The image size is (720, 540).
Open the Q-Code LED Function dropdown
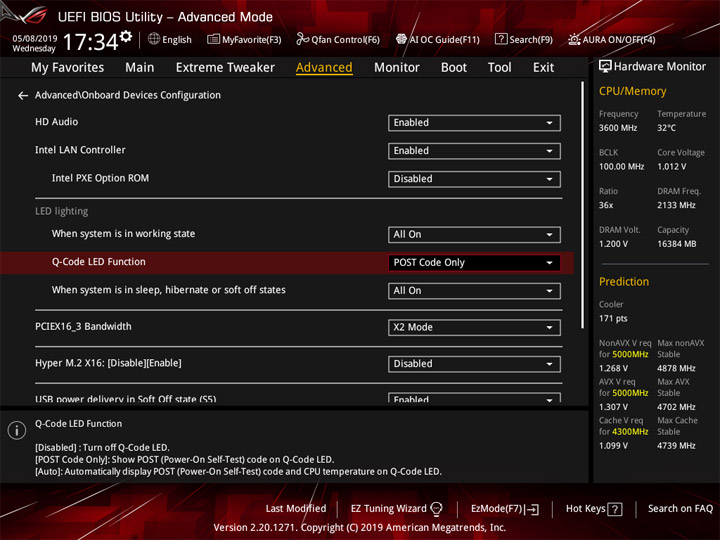coord(474,263)
